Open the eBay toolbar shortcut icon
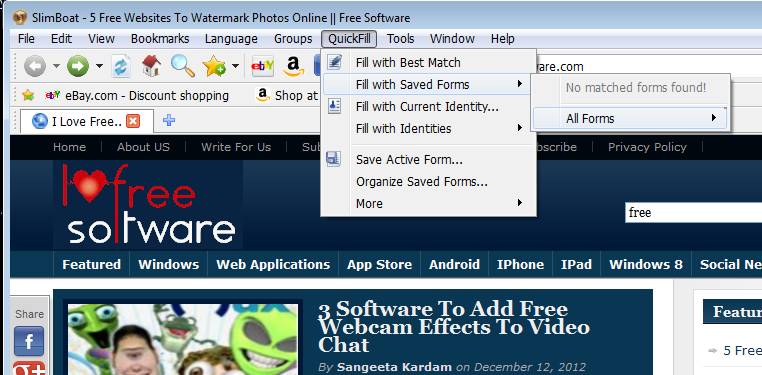Screen dimensions: 762x375 pos(262,66)
